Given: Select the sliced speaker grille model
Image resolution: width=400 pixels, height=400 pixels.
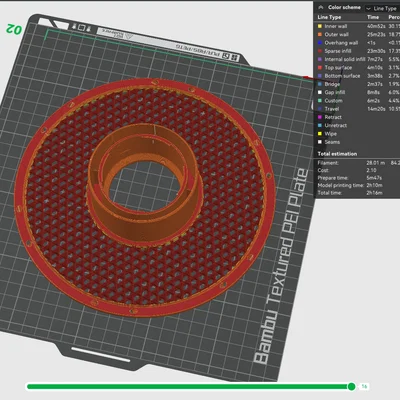Looking at the screenshot, I should pos(145,197).
